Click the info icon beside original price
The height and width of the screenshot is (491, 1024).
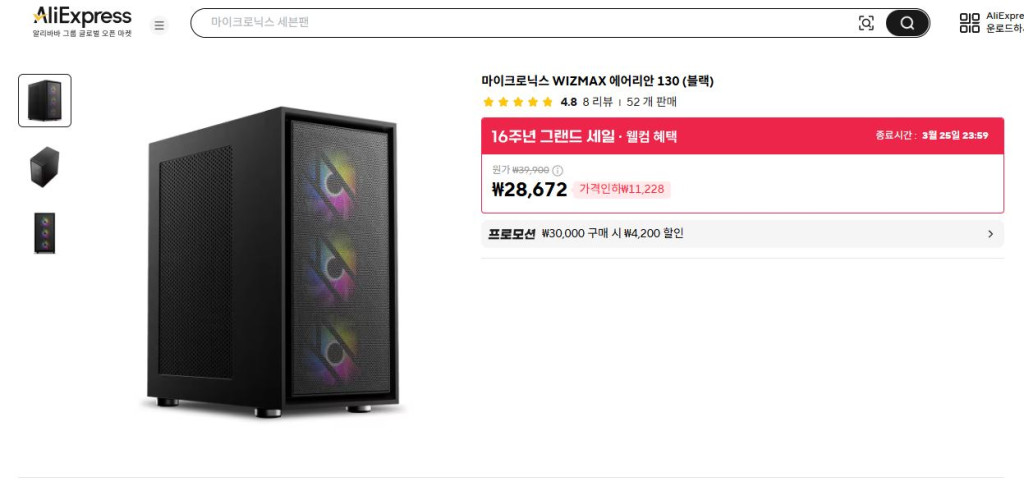[558, 170]
